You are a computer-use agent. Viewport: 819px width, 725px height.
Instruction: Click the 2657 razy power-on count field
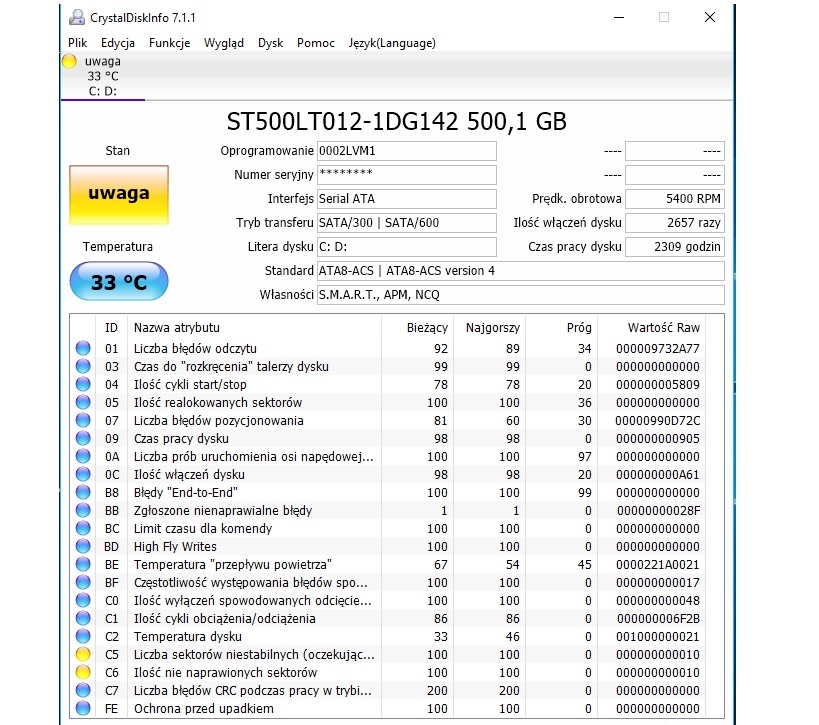coord(675,223)
